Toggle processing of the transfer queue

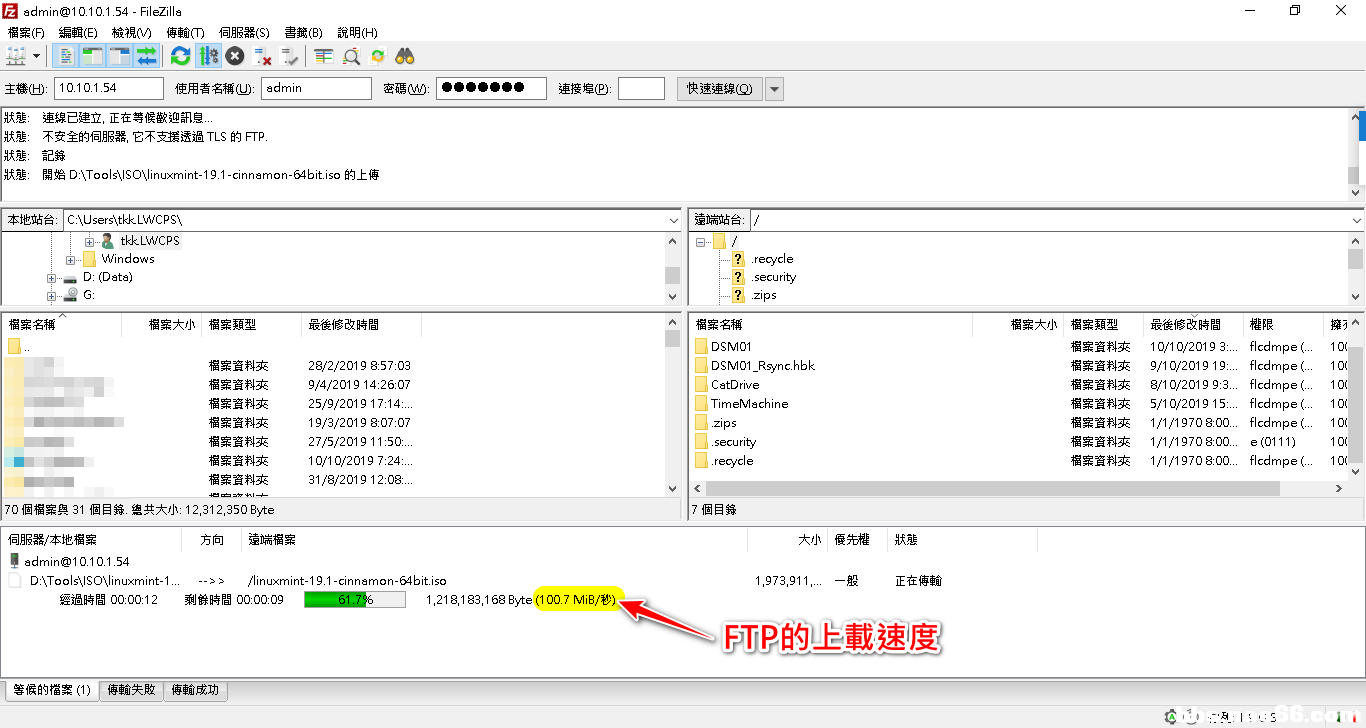(208, 56)
